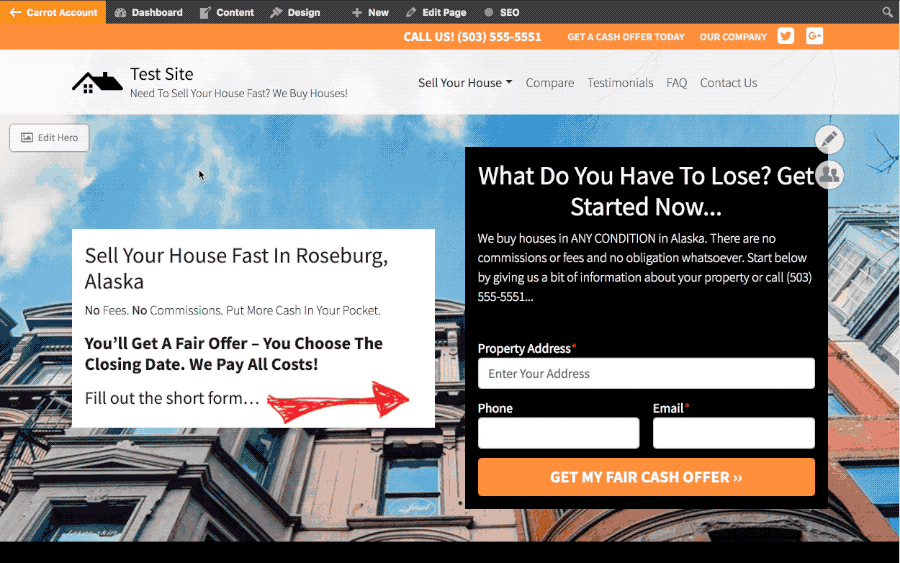This screenshot has height=563, width=900.
Task: Expand the Sell Your House dropdown
Action: (465, 83)
